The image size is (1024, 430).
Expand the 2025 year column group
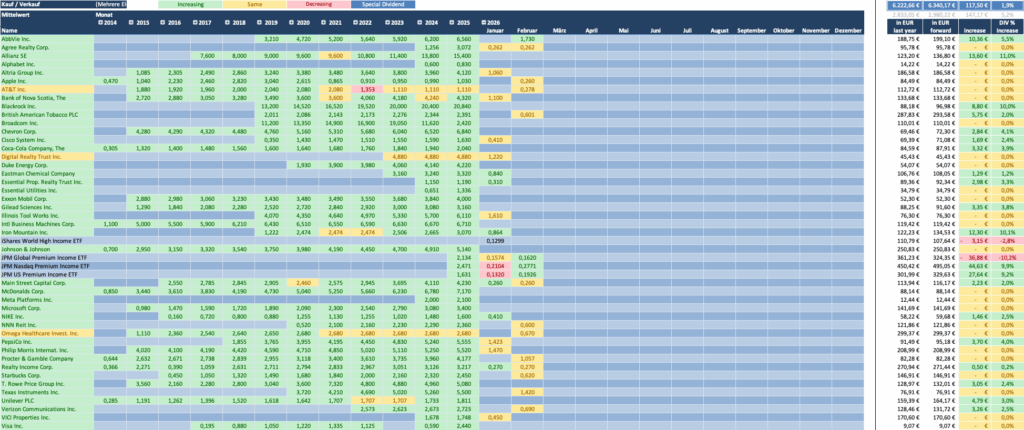point(451,22)
